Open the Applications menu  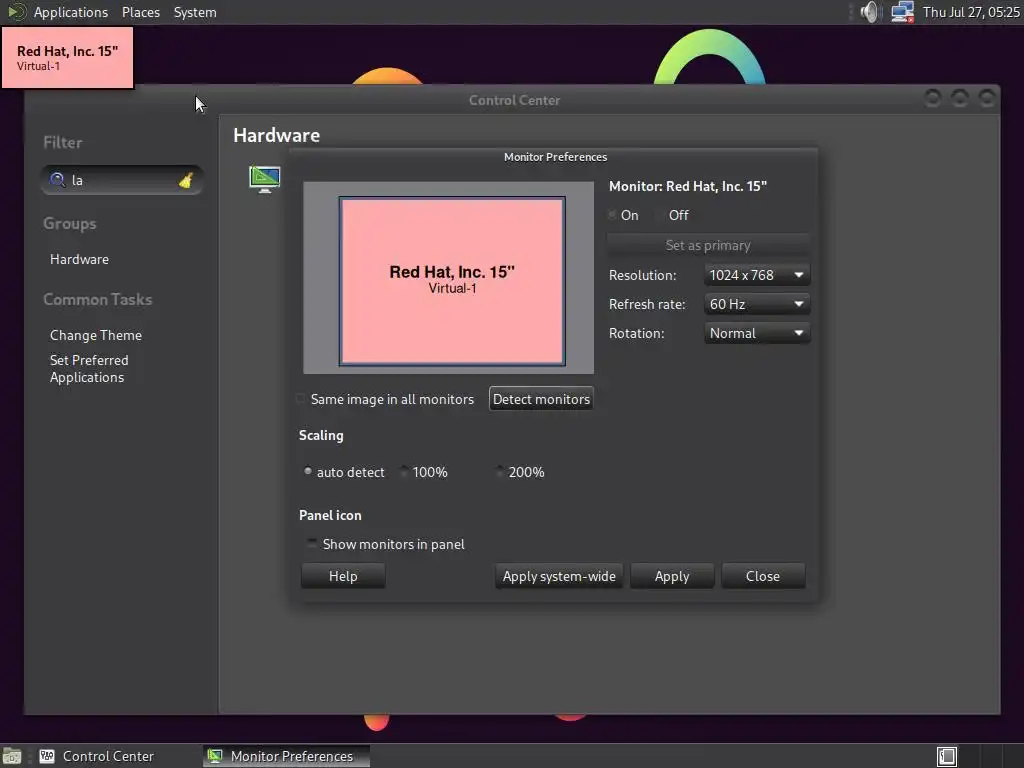(71, 12)
